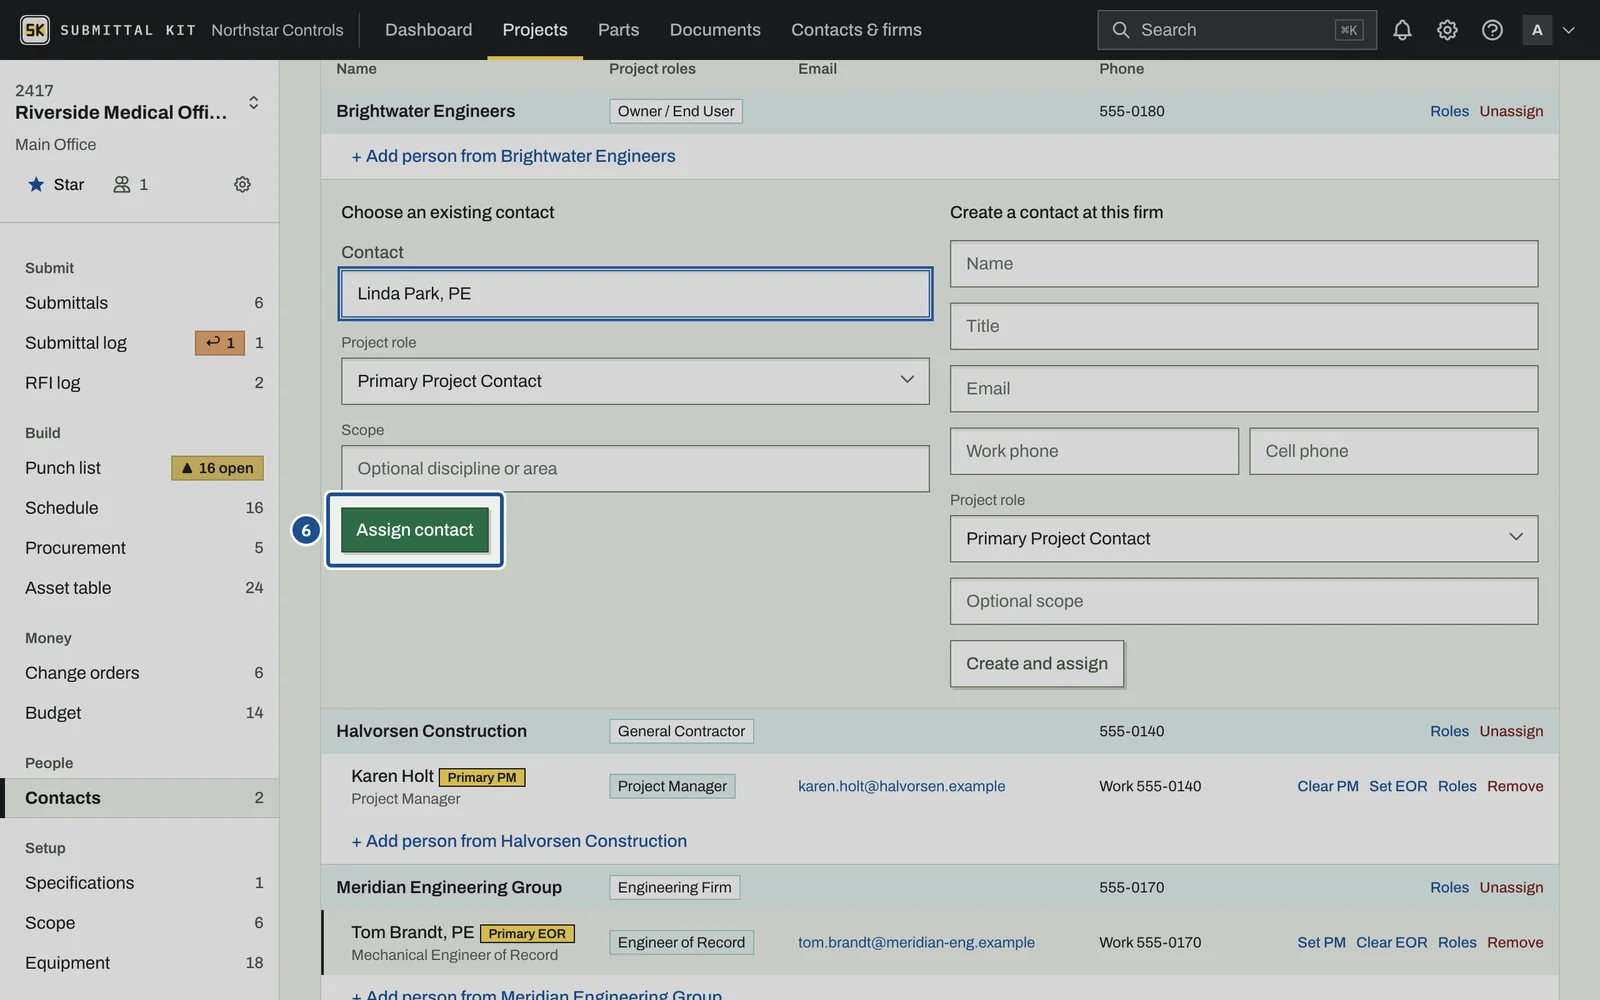The height and width of the screenshot is (1000, 1600).
Task: Open the help question mark icon
Action: tap(1492, 30)
